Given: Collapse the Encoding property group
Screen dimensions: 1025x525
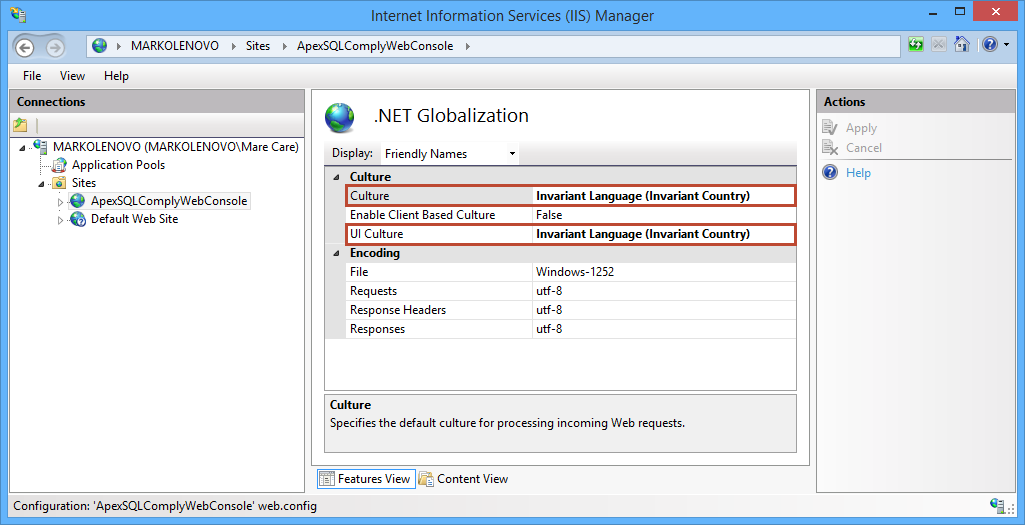Looking at the screenshot, I should 337,253.
